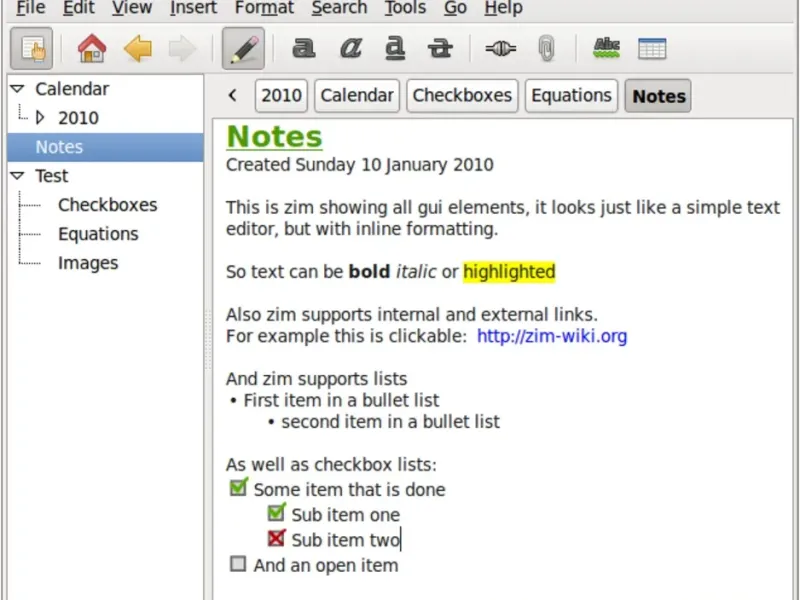Click the bold word 'bold'

point(369,271)
